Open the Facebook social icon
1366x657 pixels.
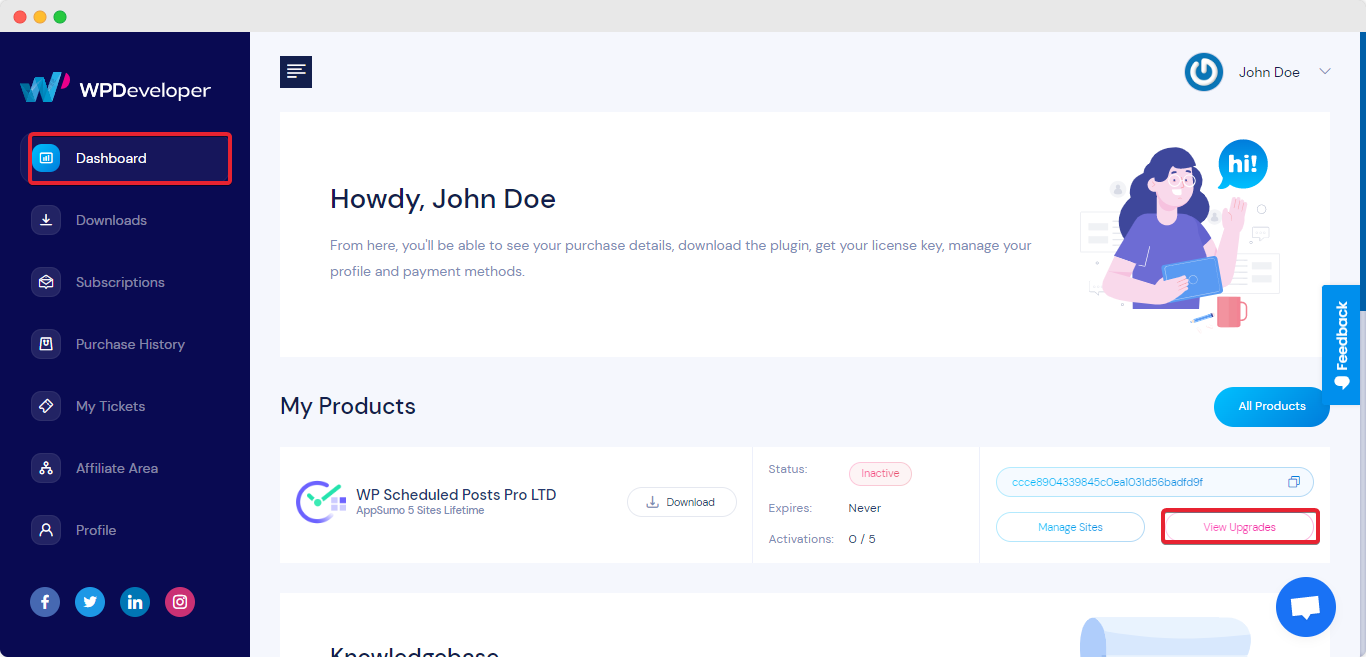click(45, 602)
